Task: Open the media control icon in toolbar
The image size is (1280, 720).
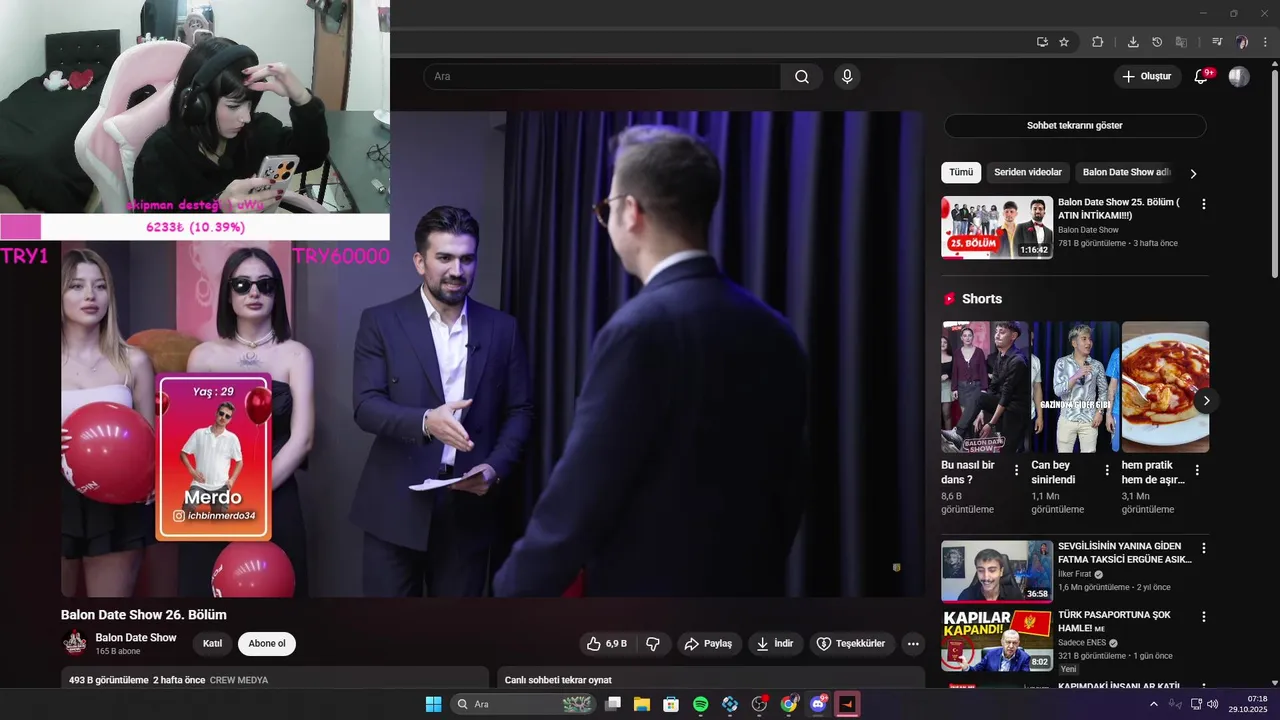Action: (1217, 42)
